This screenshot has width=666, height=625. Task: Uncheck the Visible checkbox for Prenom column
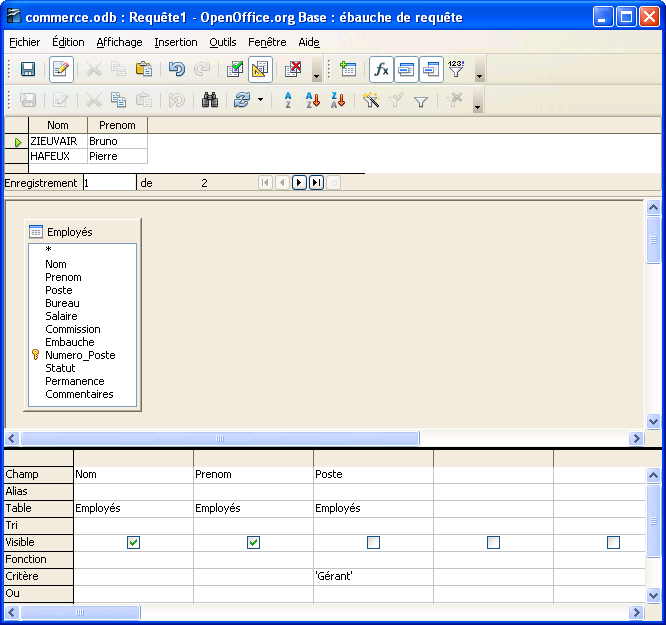[x=253, y=542]
